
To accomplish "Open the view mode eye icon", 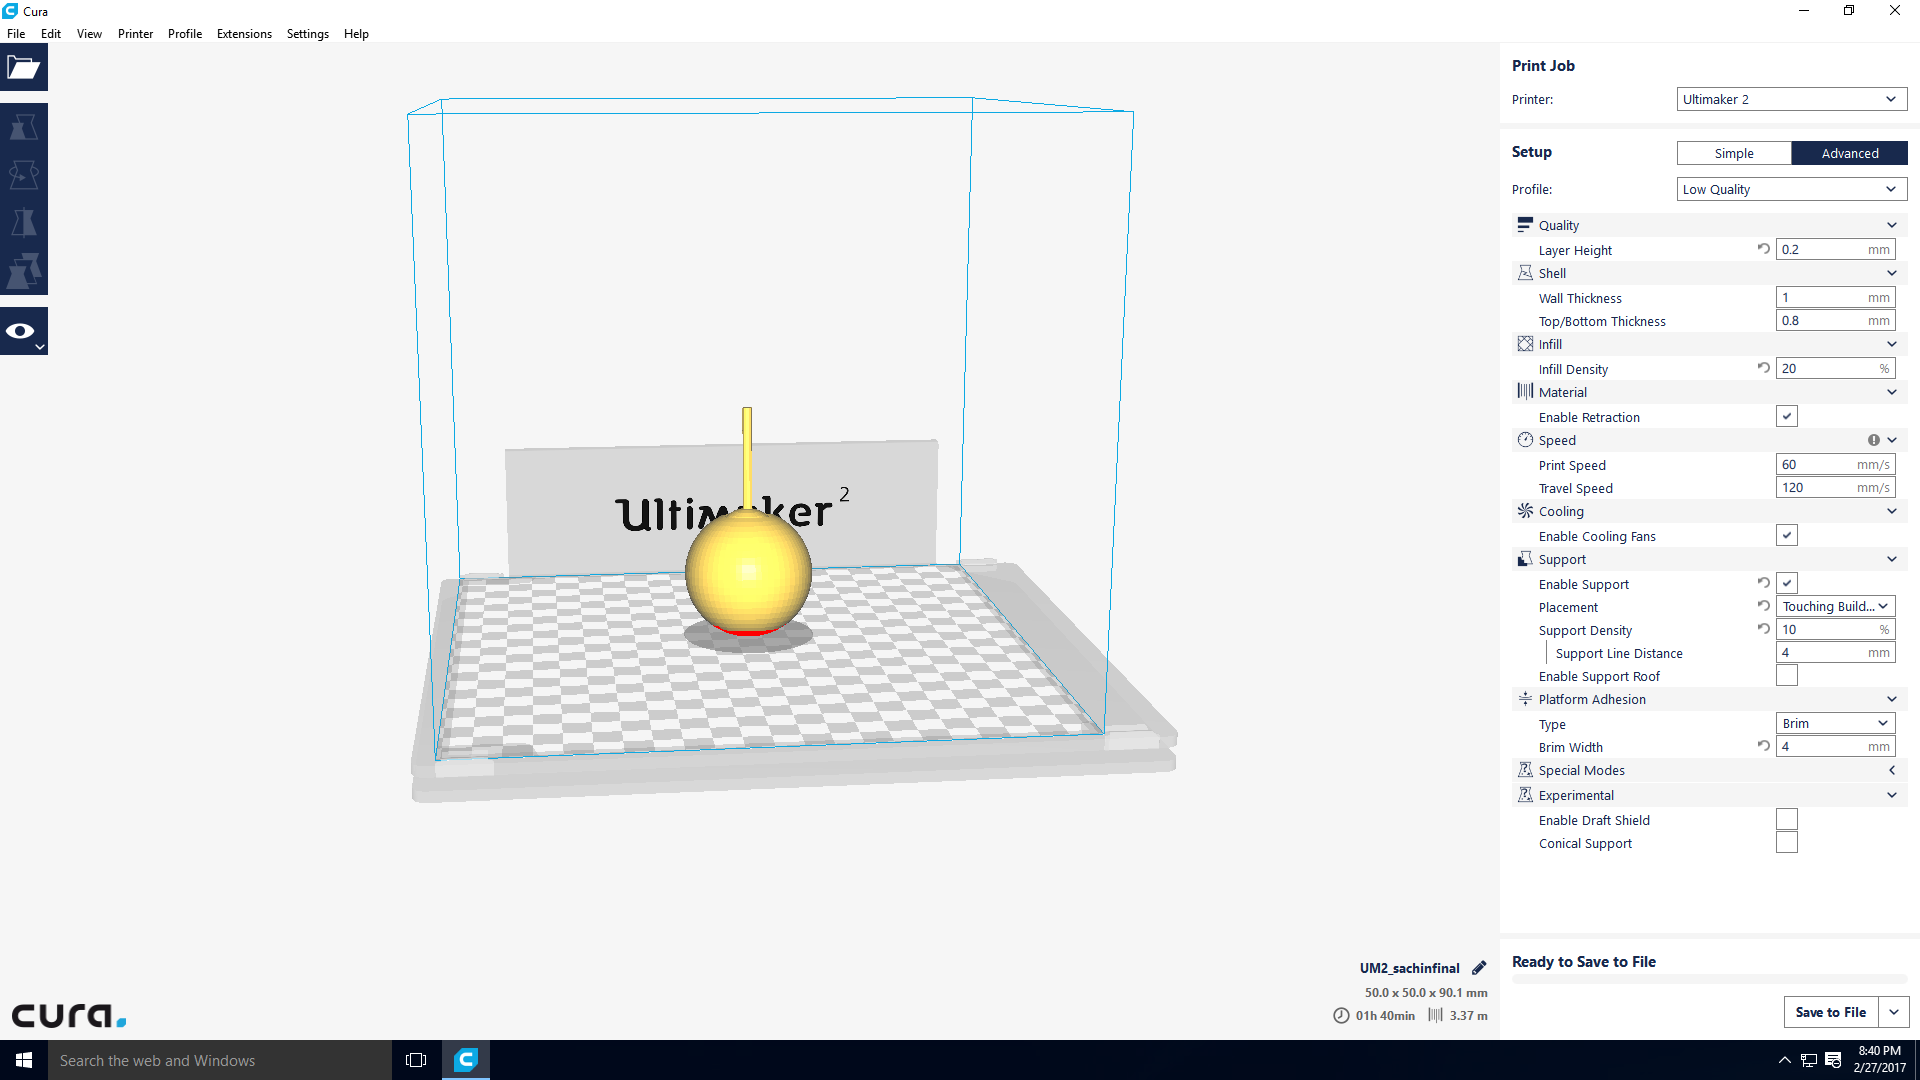I will 24,331.
